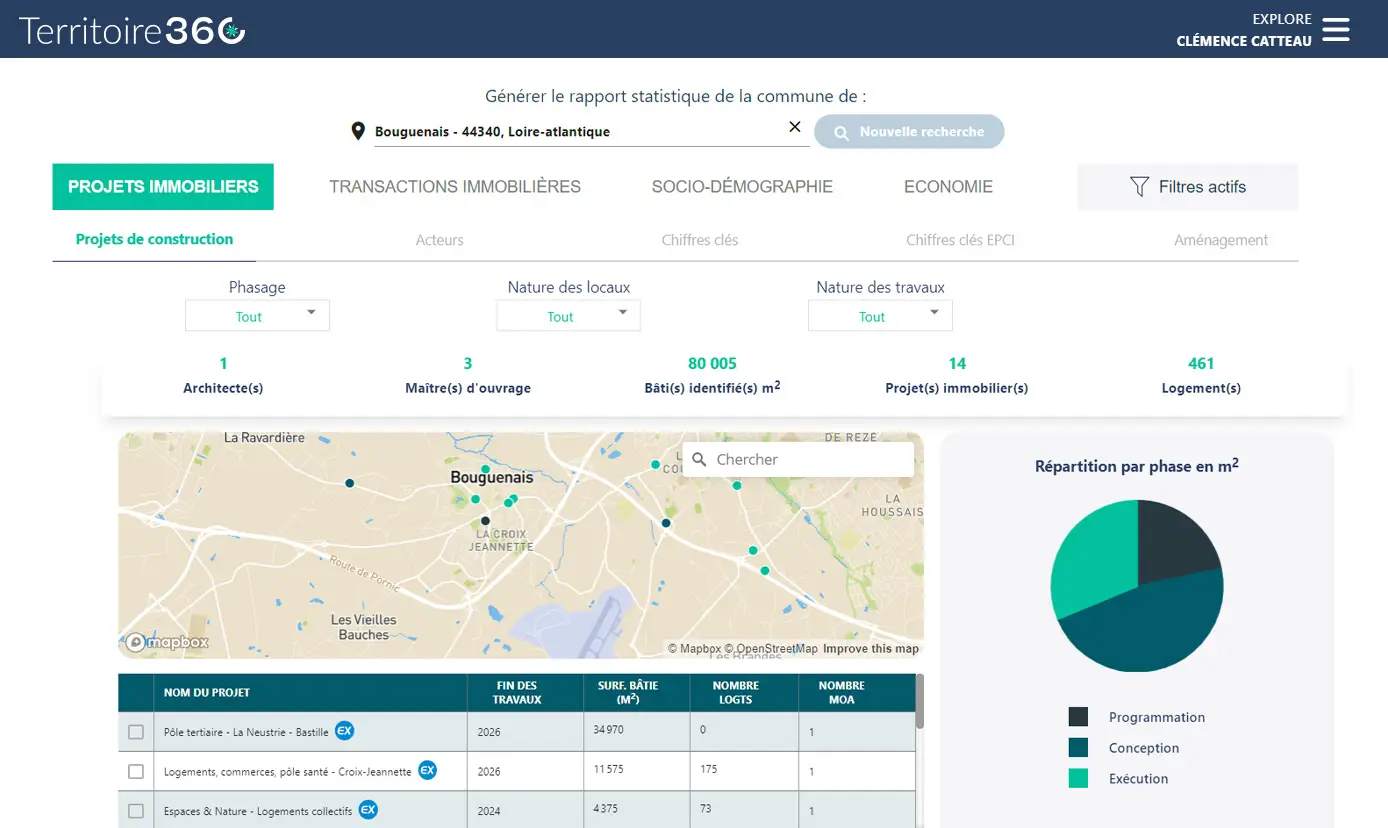This screenshot has width=1388, height=828.
Task: Click the dark marker near La Ravardière
Action: [350, 483]
